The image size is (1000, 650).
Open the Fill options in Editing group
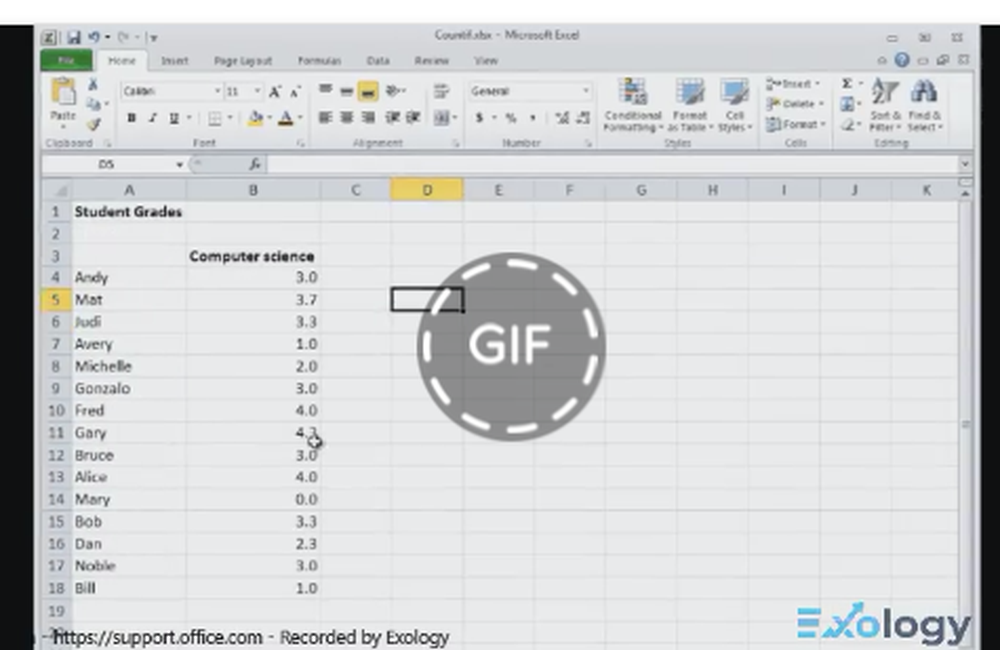[847, 104]
